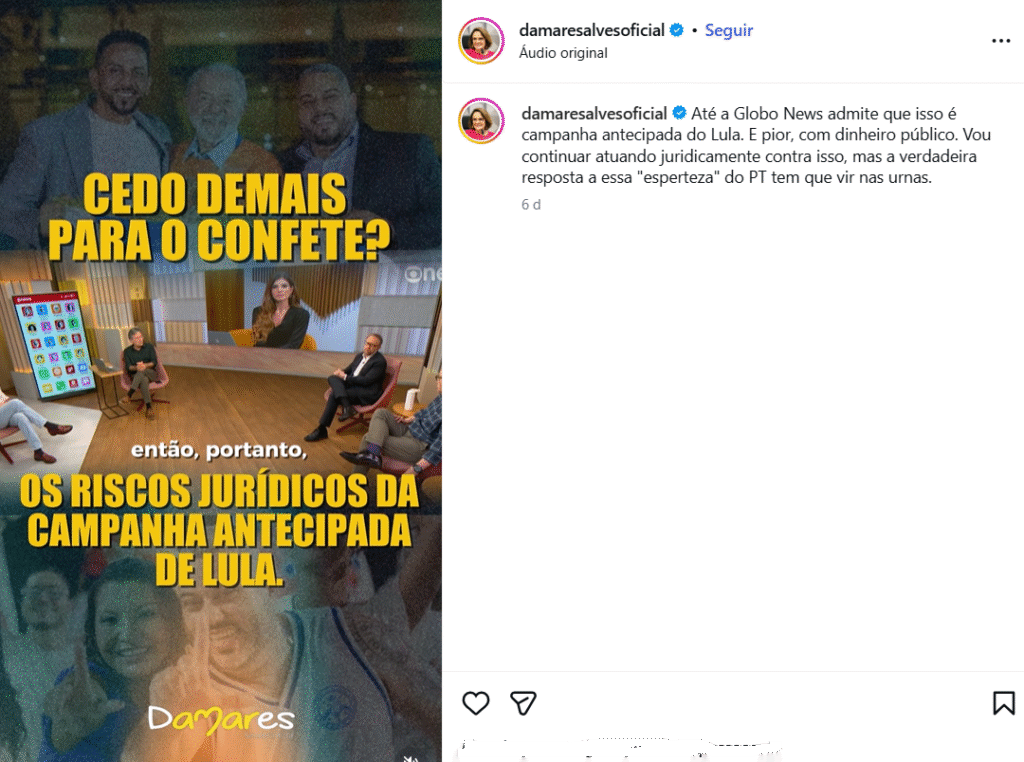Open damaresalvesoficial username in post header
Viewport: 1024px width, 762px height.
point(592,30)
